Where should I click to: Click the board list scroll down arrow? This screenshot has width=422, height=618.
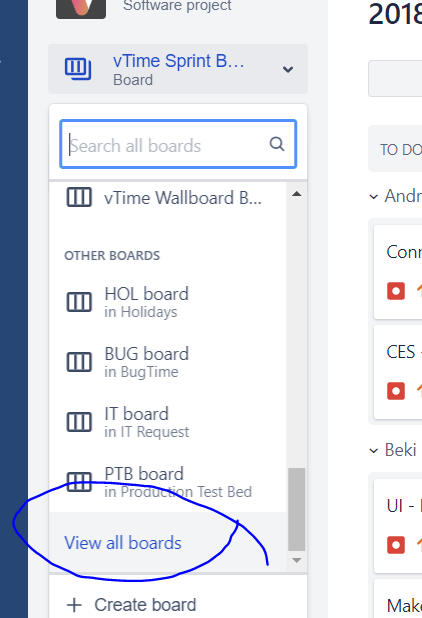[x=297, y=560]
